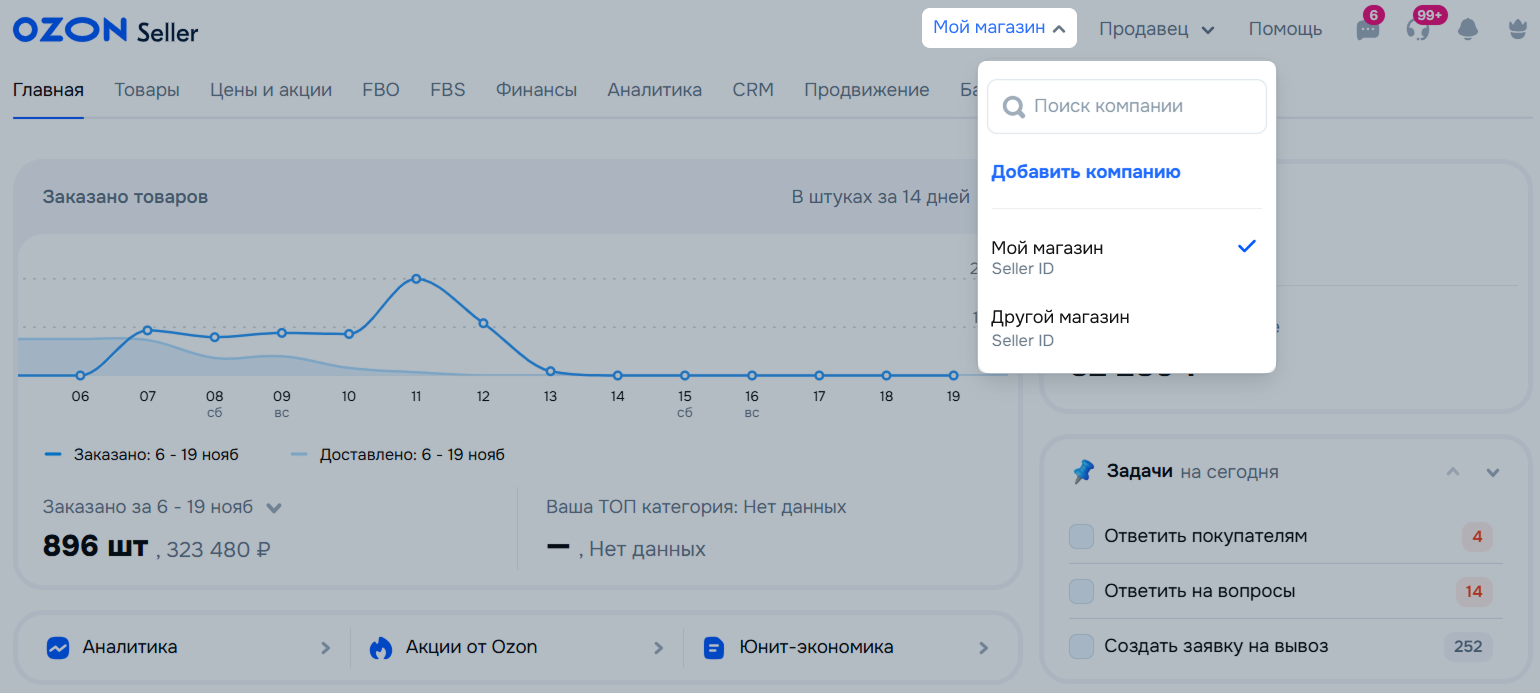Click the flame icon for Акции от Ozon
This screenshot has height=694, width=1540.
380,648
